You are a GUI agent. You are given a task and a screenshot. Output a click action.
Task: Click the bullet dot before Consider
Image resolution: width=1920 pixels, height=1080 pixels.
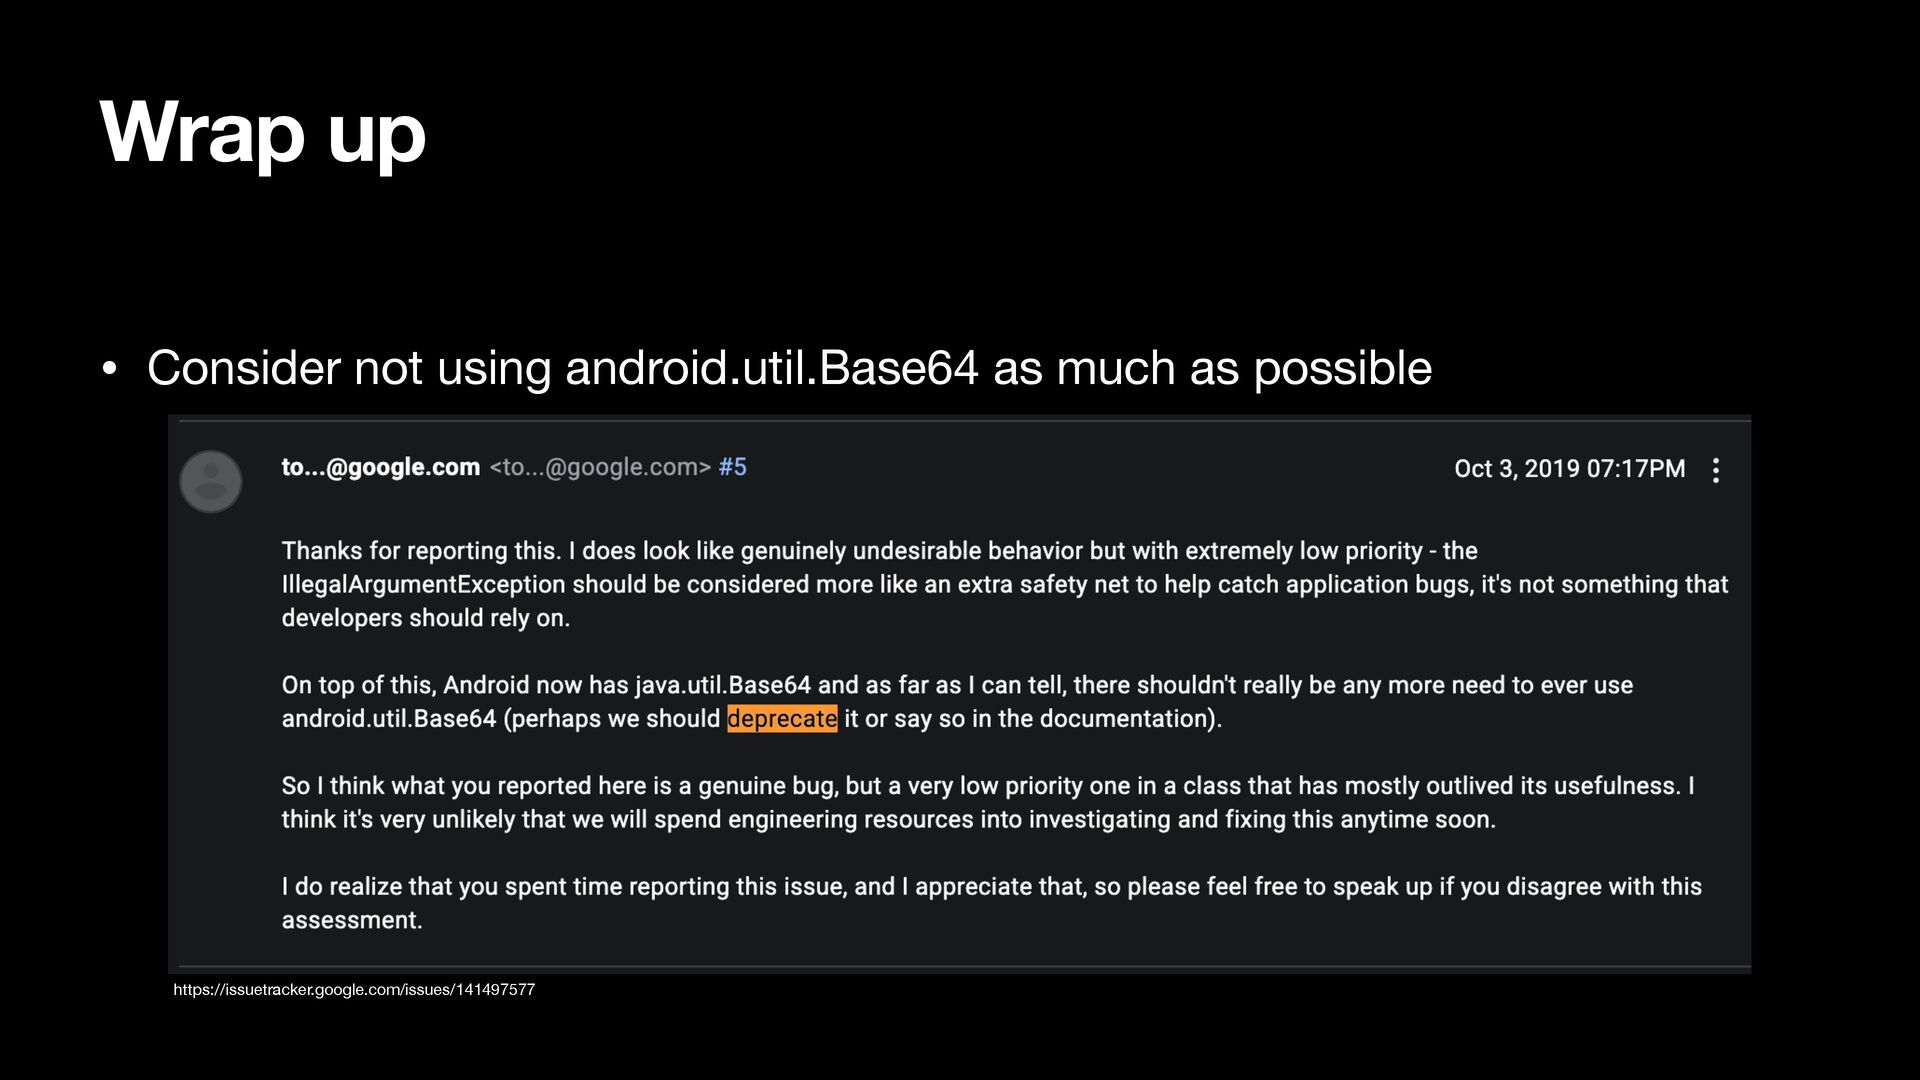click(x=110, y=369)
